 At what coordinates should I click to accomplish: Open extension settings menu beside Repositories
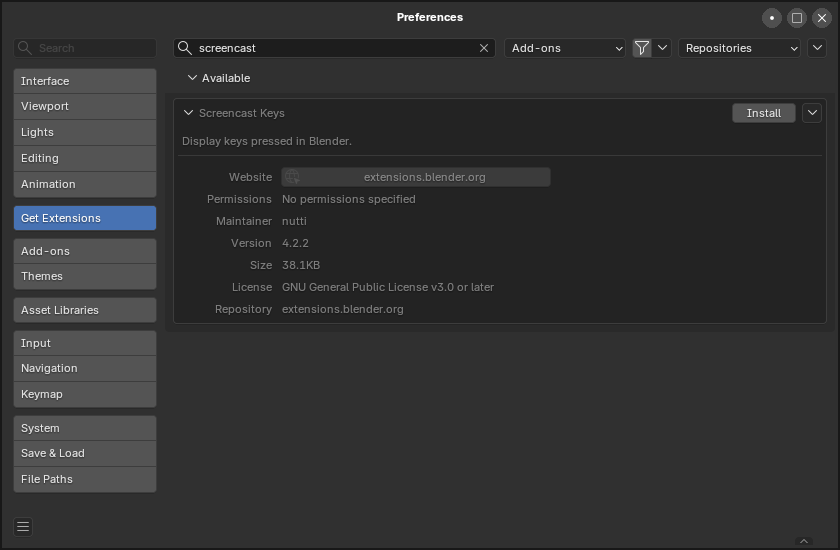[817, 48]
